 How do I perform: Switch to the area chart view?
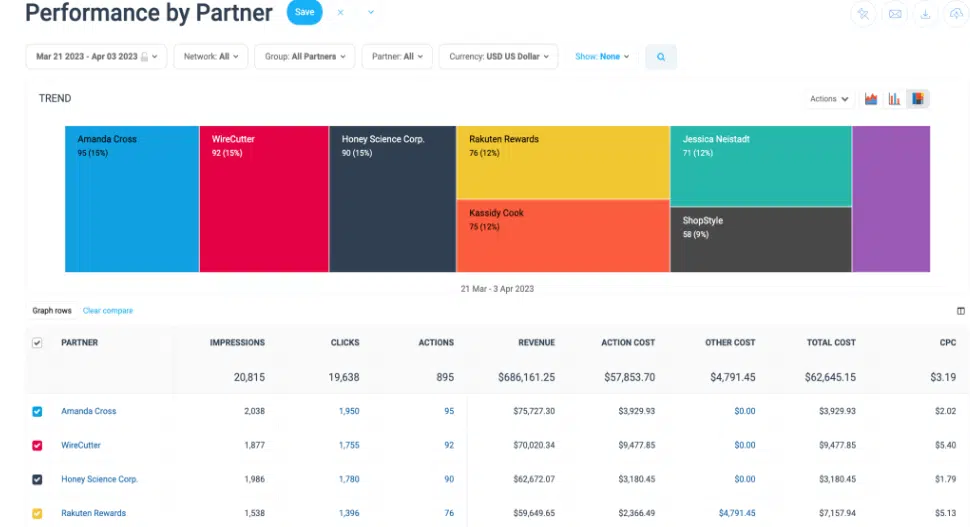[871, 99]
